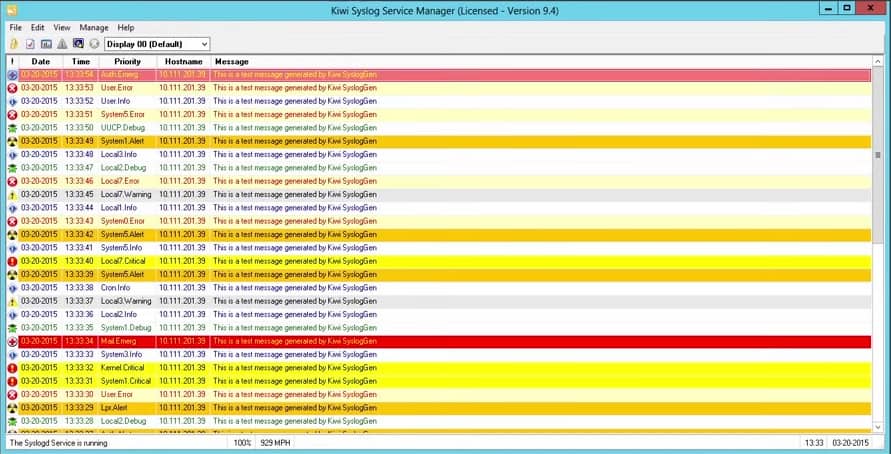The image size is (891, 454).
Task: Click the Hostname column header
Action: pyautogui.click(x=184, y=61)
